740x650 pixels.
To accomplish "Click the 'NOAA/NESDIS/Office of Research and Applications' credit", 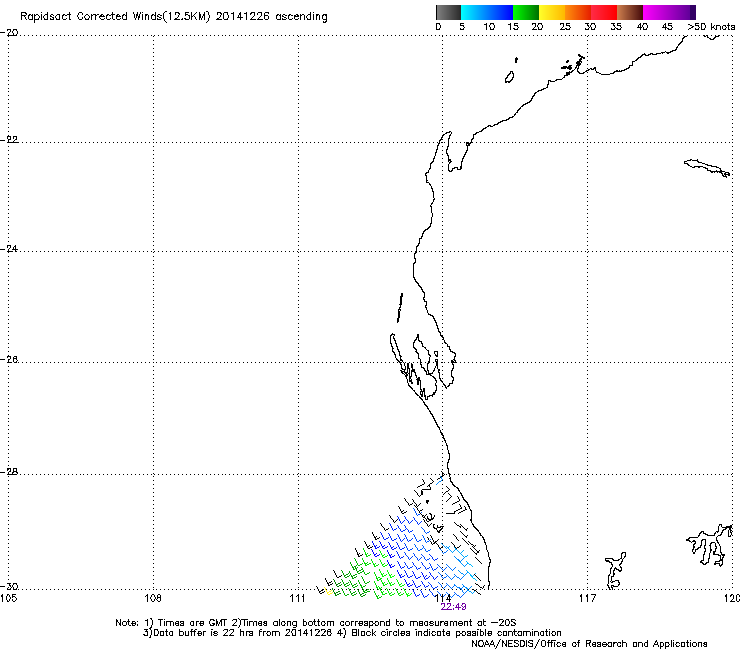I will pos(589,644).
